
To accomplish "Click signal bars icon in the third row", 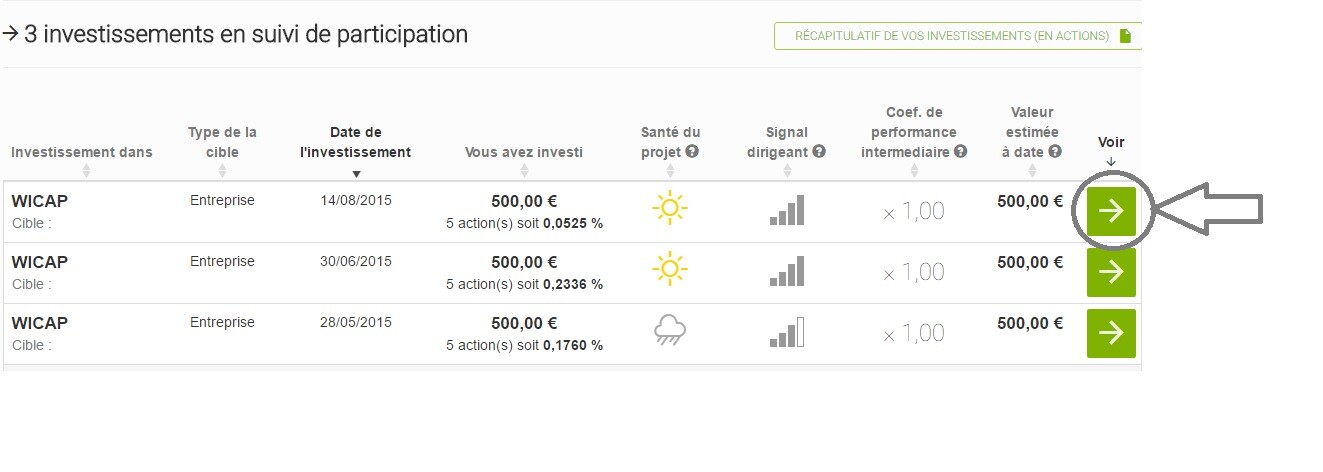I will point(787,332).
